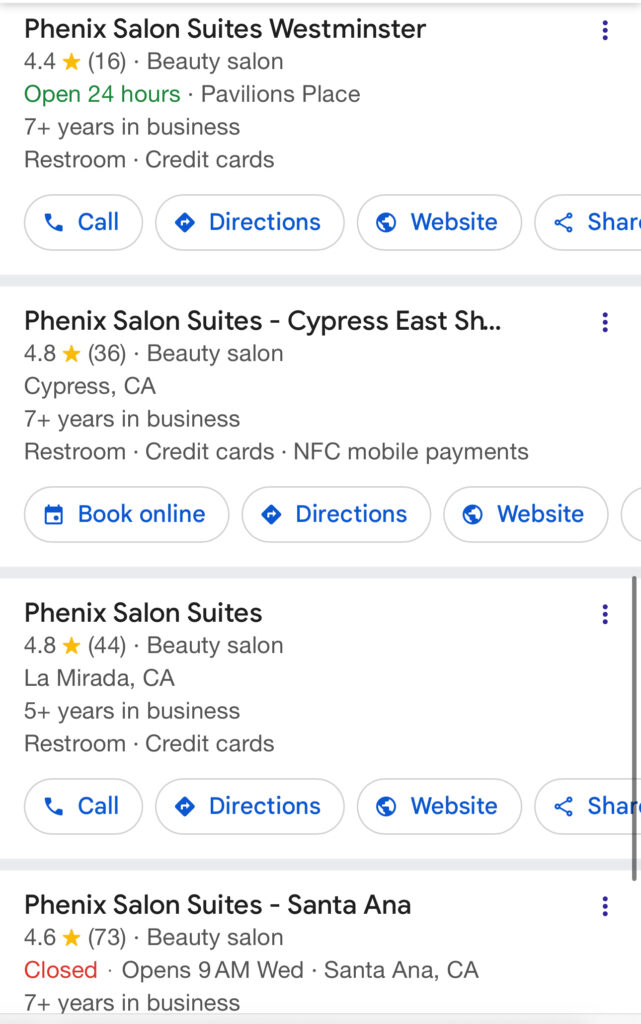The height and width of the screenshot is (1024, 641).
Task: Open the La Mirada salon website
Action: click(x=439, y=806)
